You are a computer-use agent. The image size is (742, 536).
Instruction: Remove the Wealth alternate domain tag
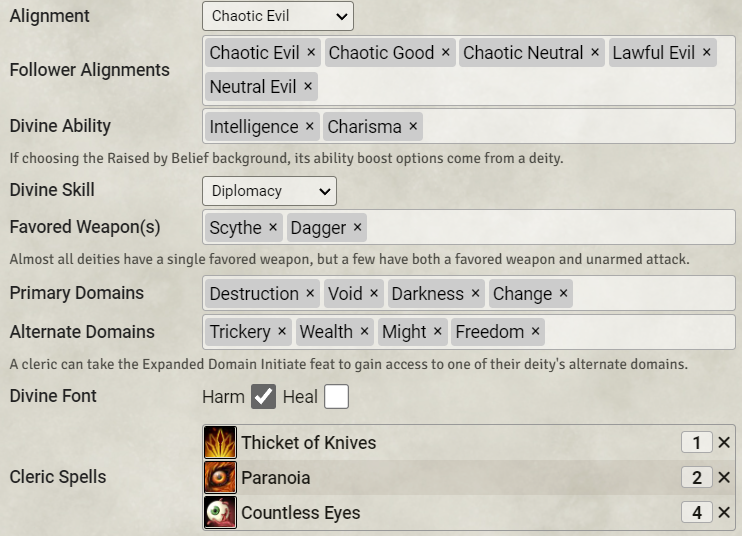(x=364, y=331)
